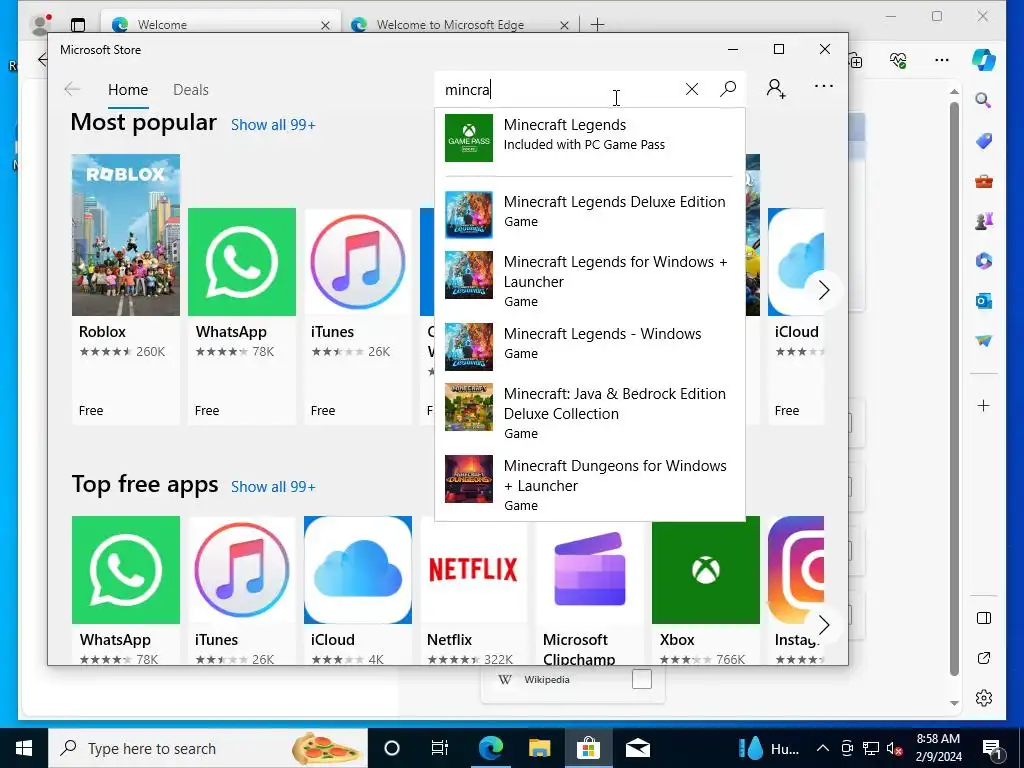Viewport: 1024px width, 768px height.
Task: Open WhatsApp tile in Most popular
Action: (242, 316)
